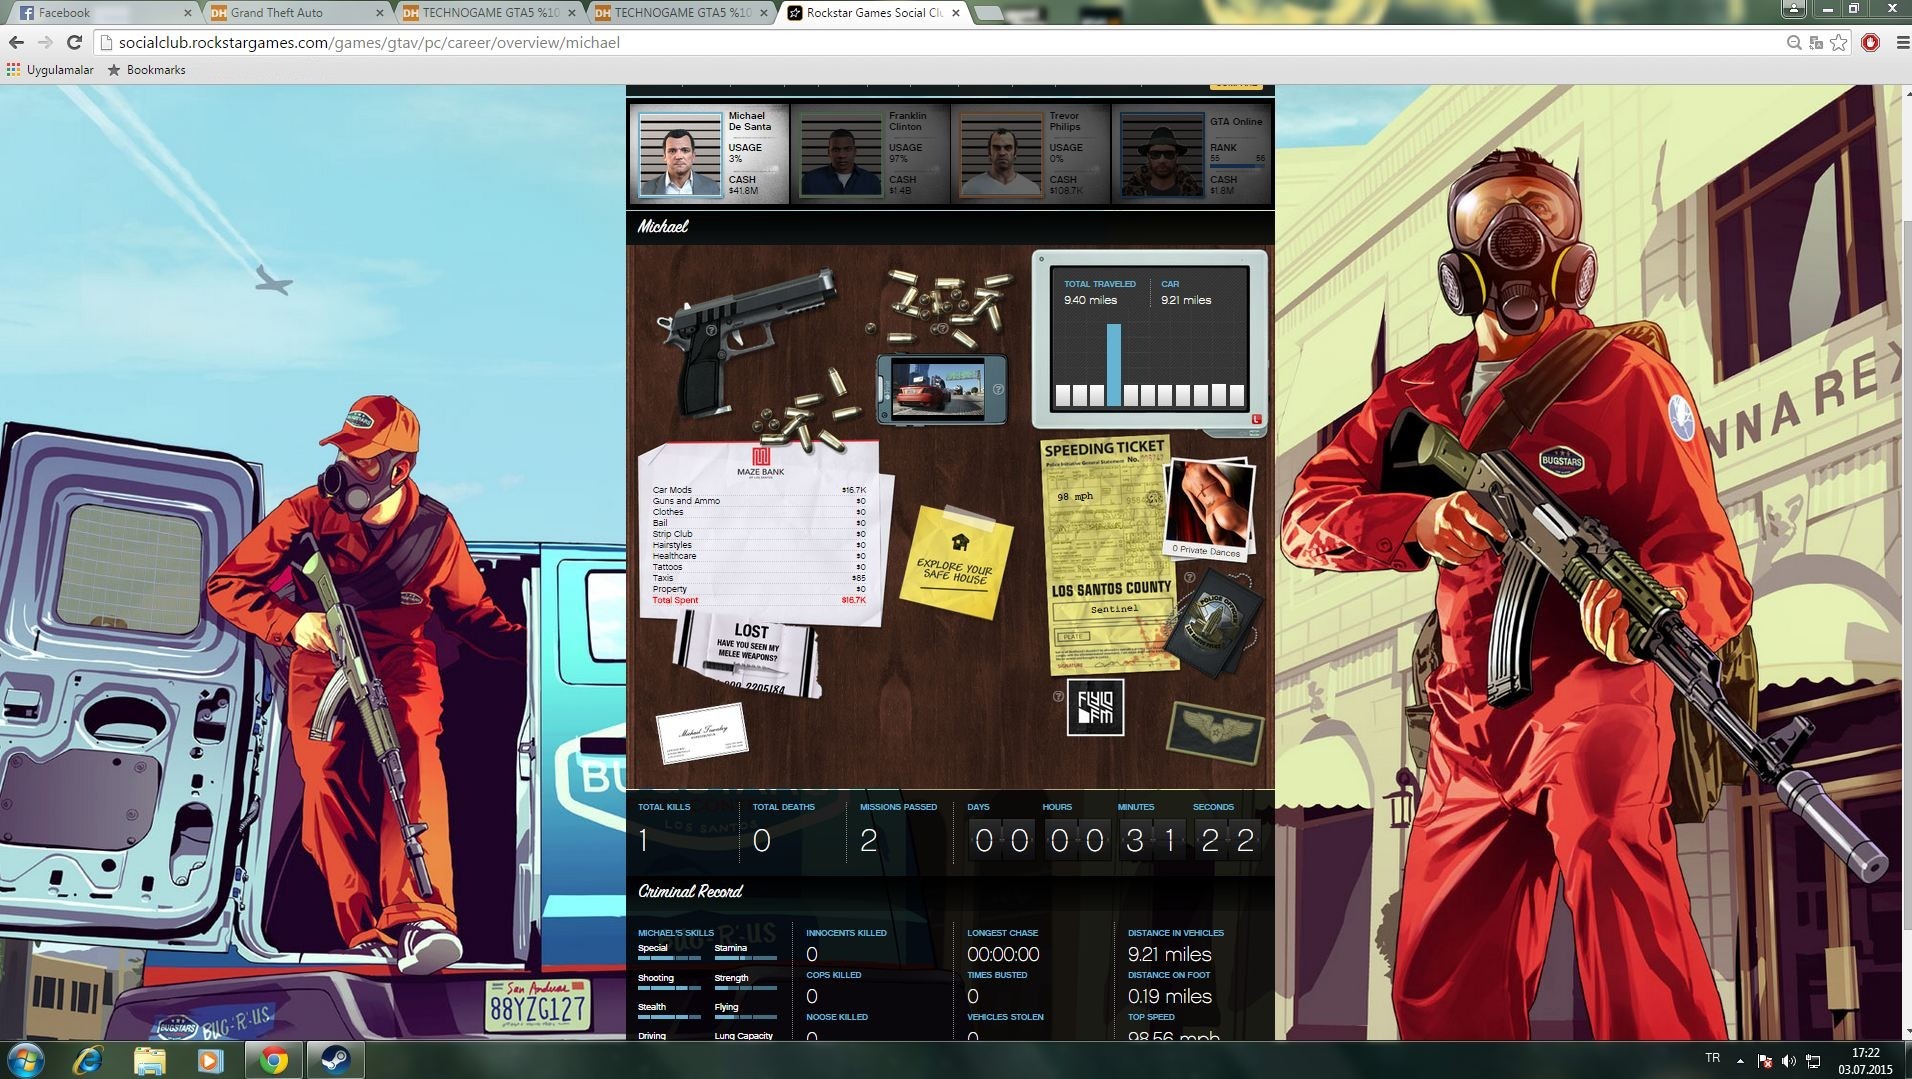The height and width of the screenshot is (1079, 1912).
Task: Click the tall blue bar in travel chart
Action: coord(1114,363)
